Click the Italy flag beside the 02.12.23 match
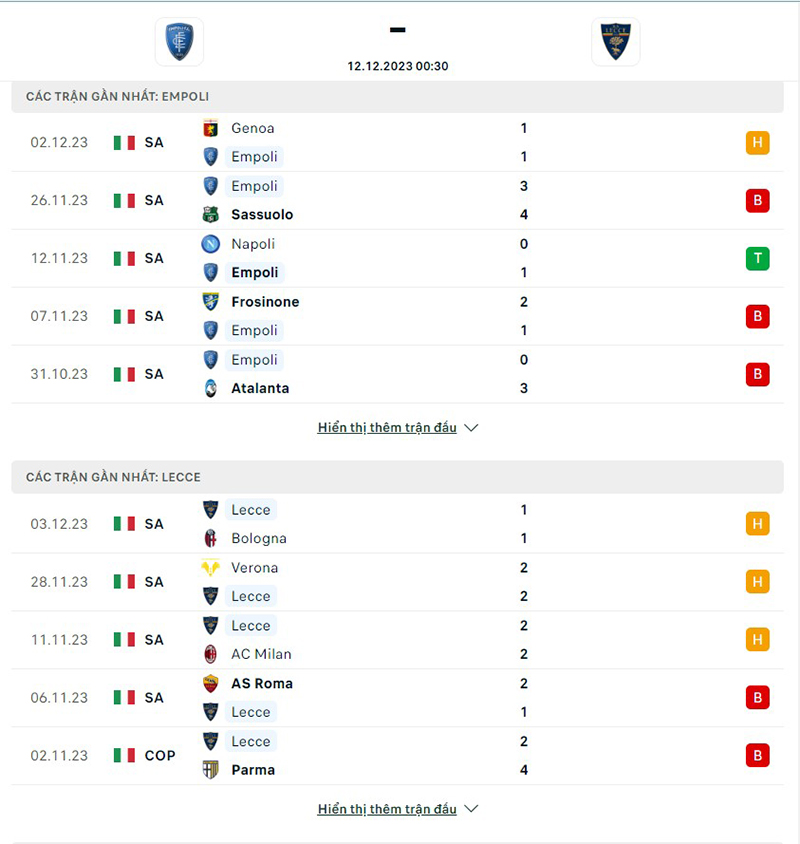Image resolution: width=800 pixels, height=844 pixels. tap(124, 142)
